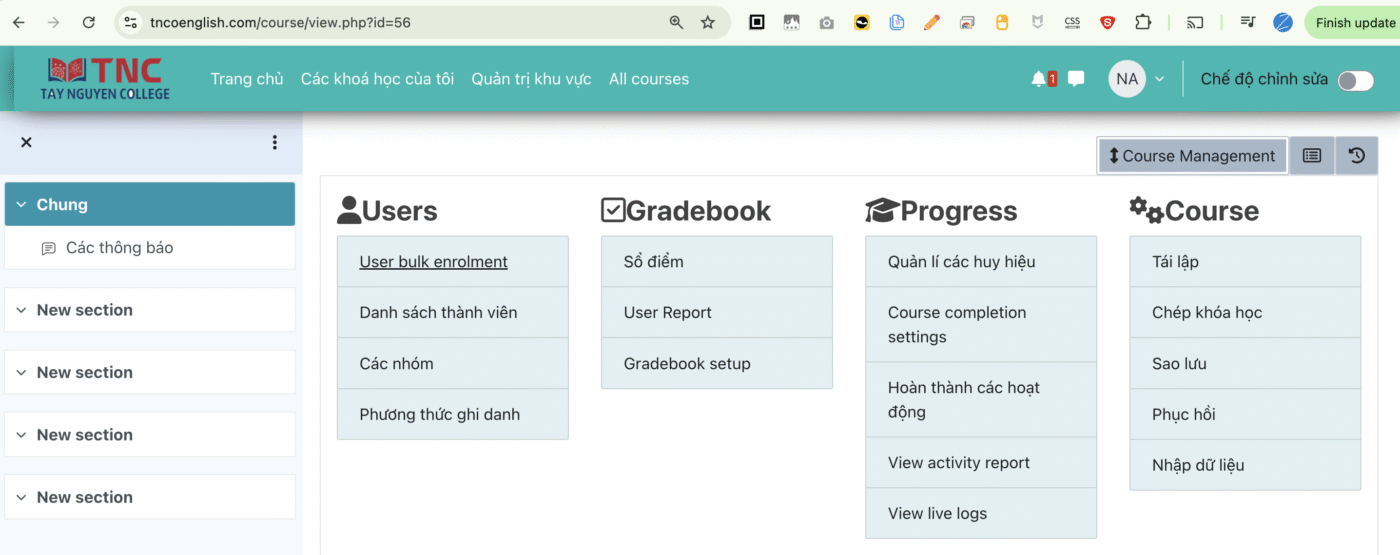Image resolution: width=1400 pixels, height=555 pixels.
Task: Reload the page in browser
Action: 89,22
